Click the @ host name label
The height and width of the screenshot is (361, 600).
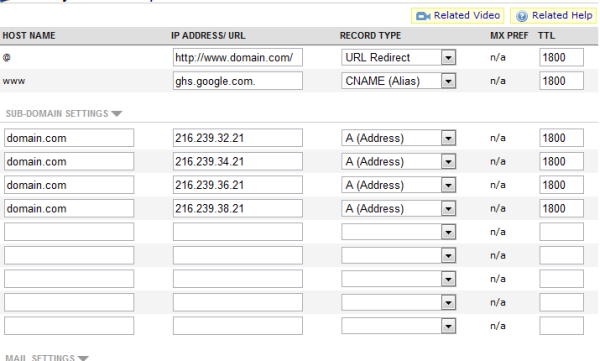click(7, 57)
